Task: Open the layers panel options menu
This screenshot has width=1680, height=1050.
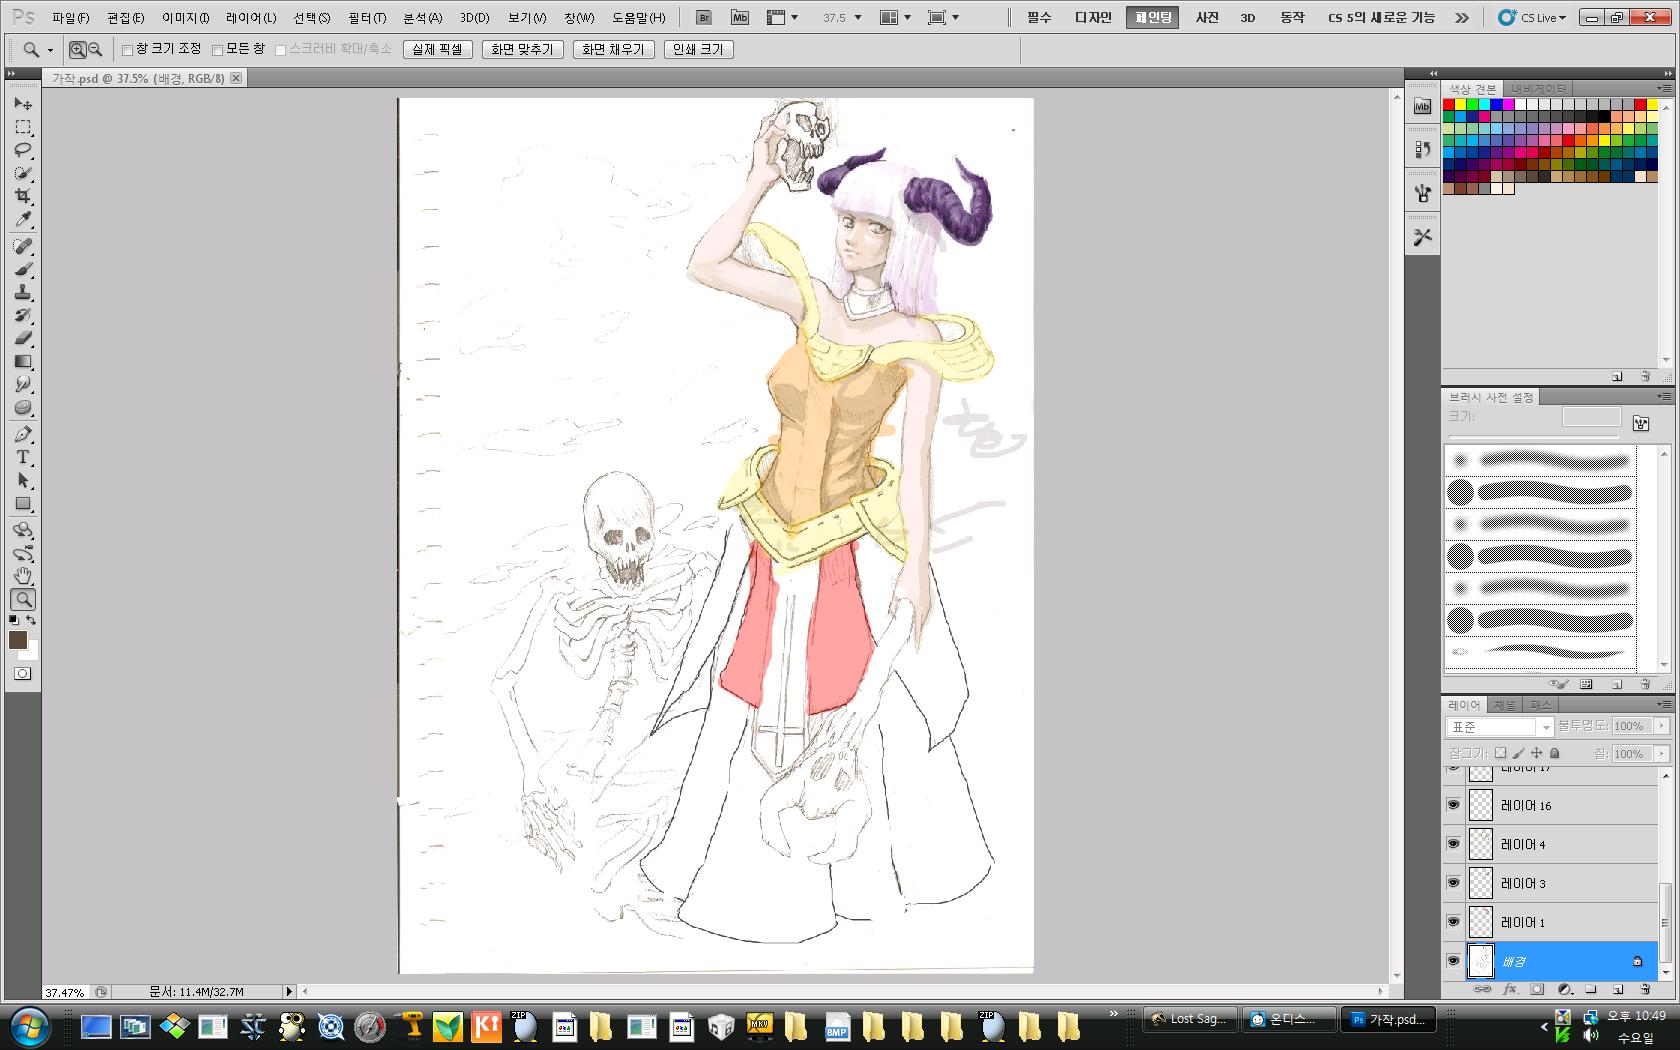Action: [1664, 705]
